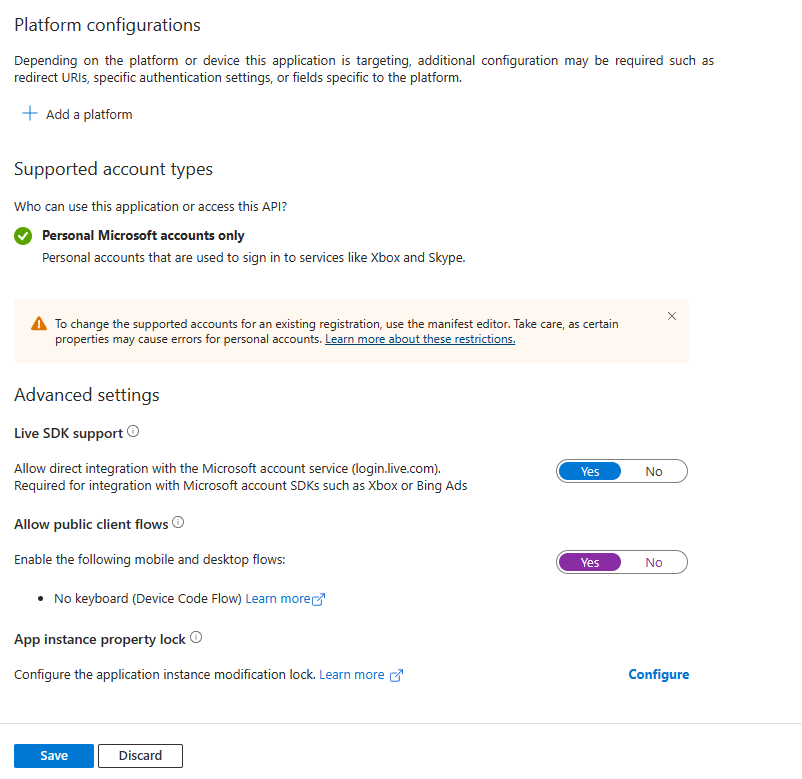Set Live SDK support to Yes
The height and width of the screenshot is (779, 802).
(x=590, y=471)
